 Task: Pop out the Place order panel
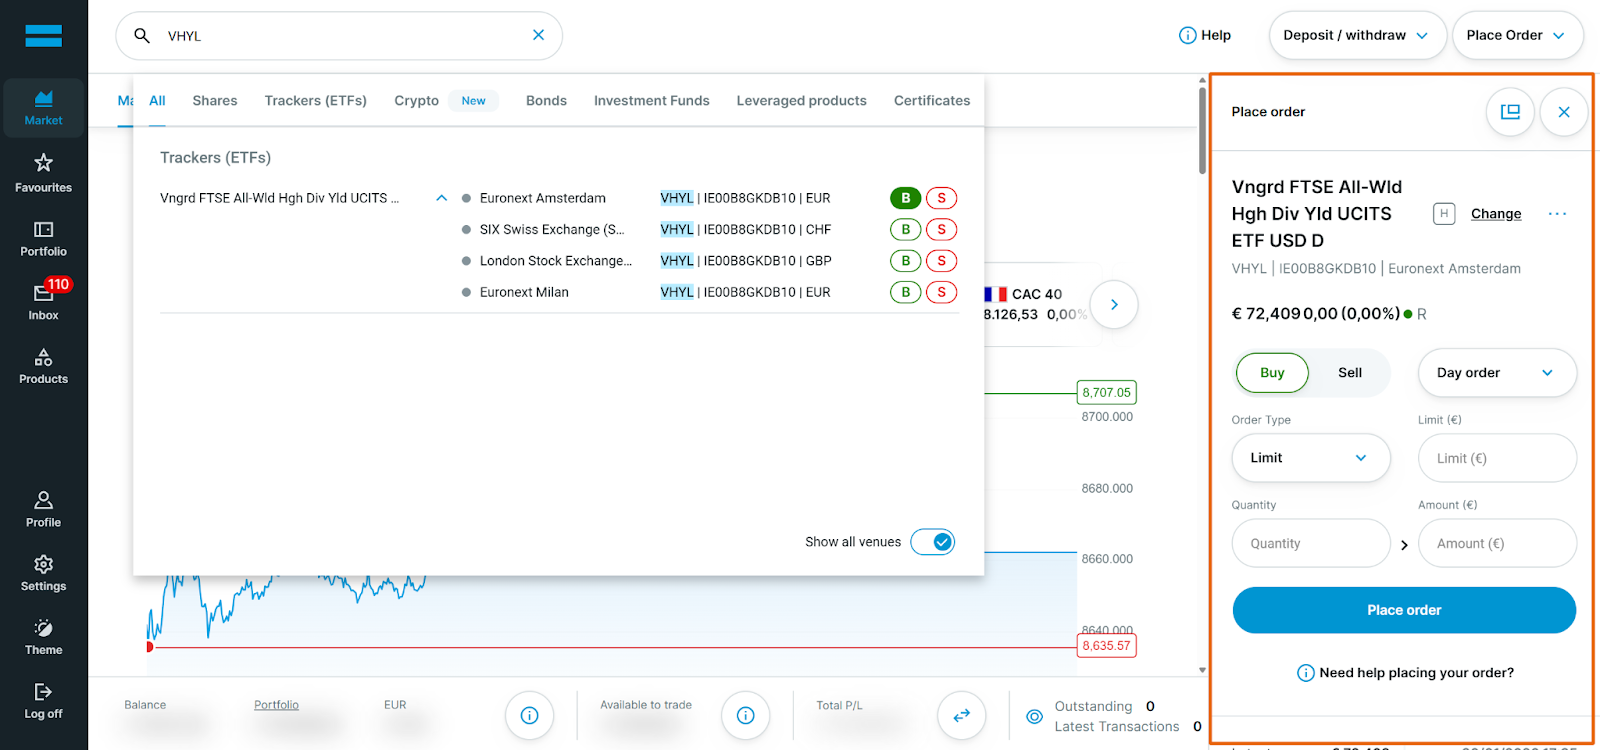[x=1510, y=112]
